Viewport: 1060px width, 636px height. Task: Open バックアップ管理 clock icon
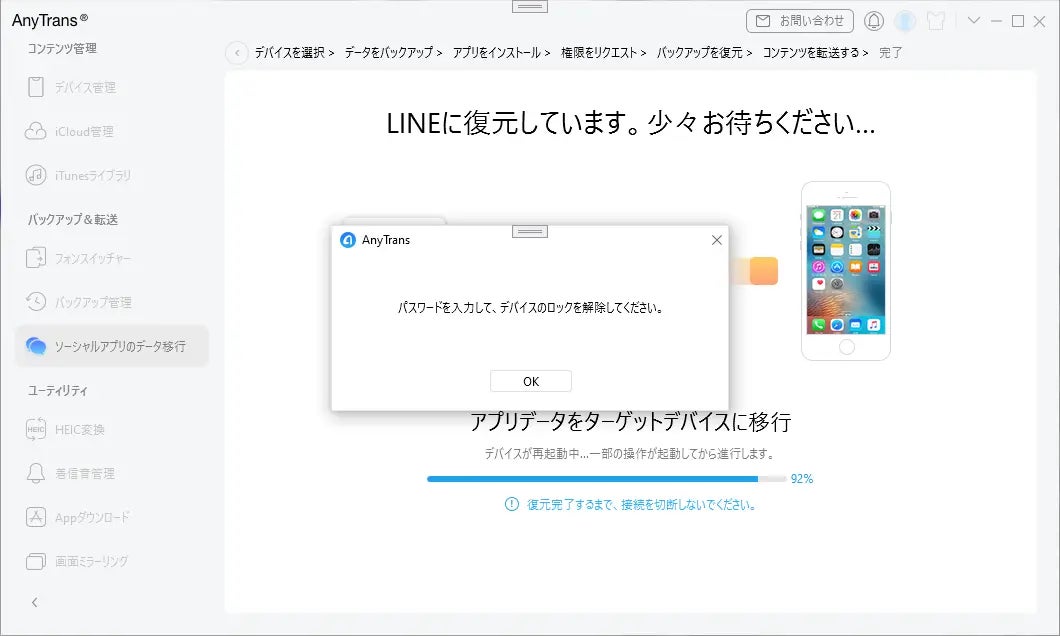36,301
